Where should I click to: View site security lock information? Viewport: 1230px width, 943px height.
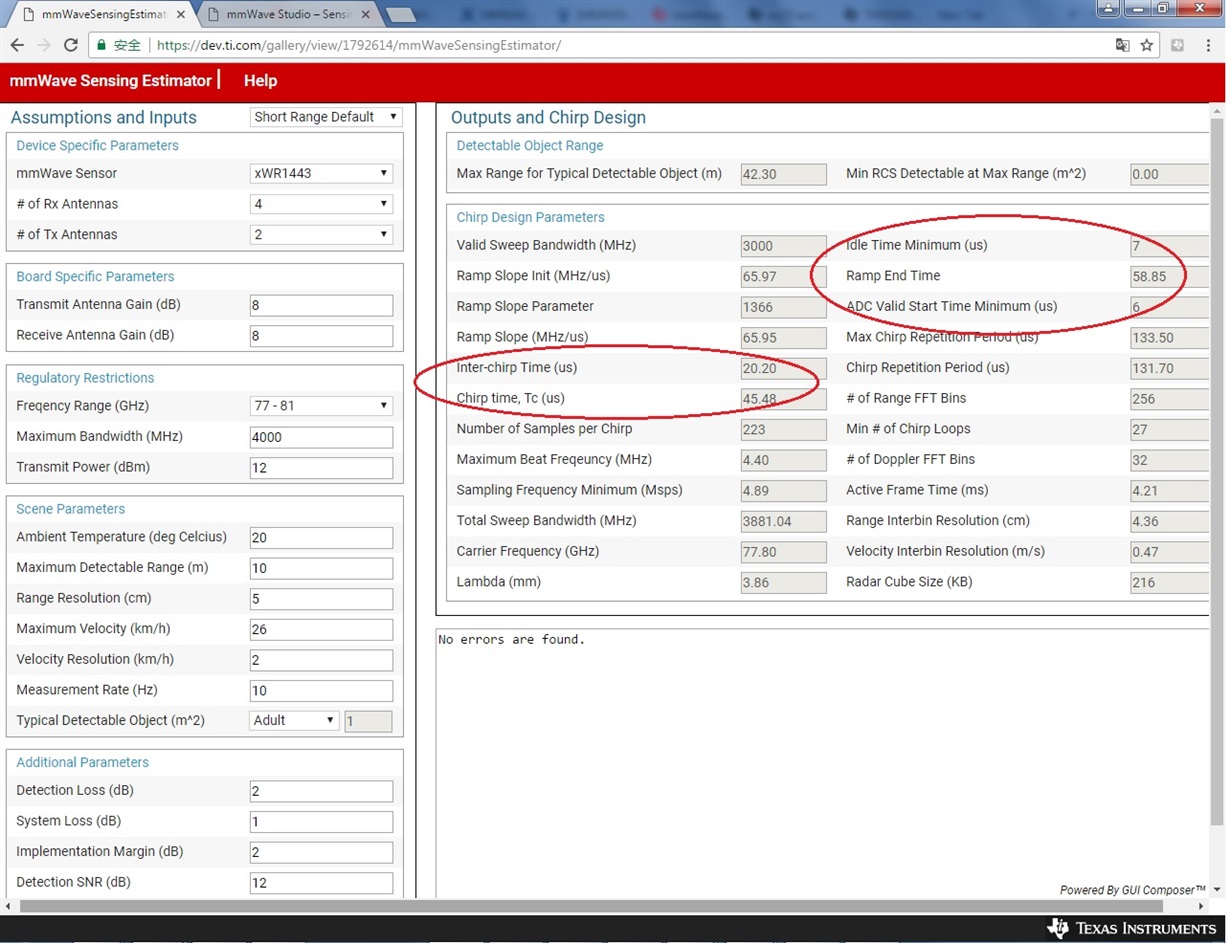[x=100, y=45]
